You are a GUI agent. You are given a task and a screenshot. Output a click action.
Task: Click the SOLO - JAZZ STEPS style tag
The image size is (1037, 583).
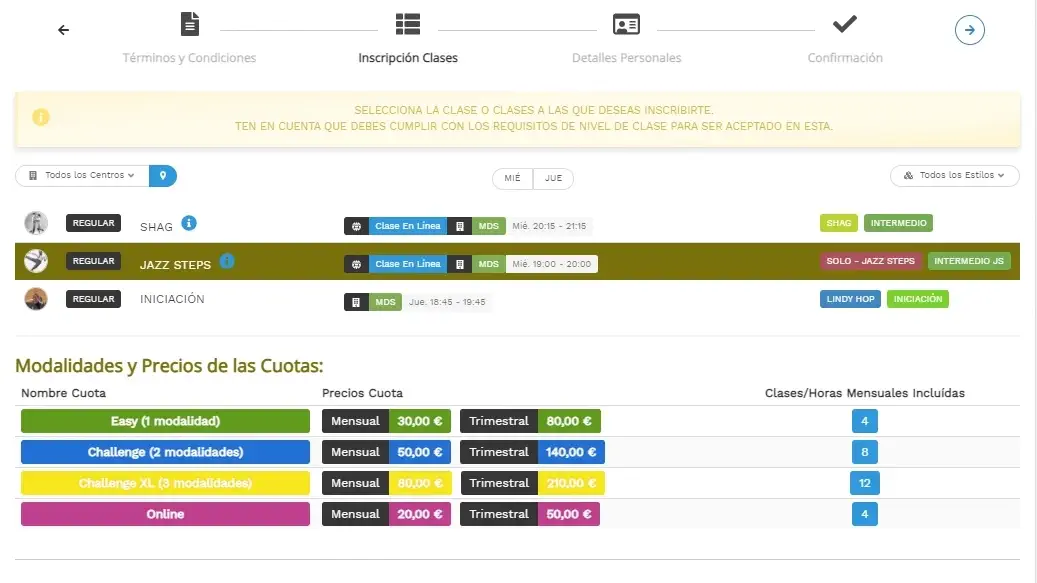tap(870, 261)
